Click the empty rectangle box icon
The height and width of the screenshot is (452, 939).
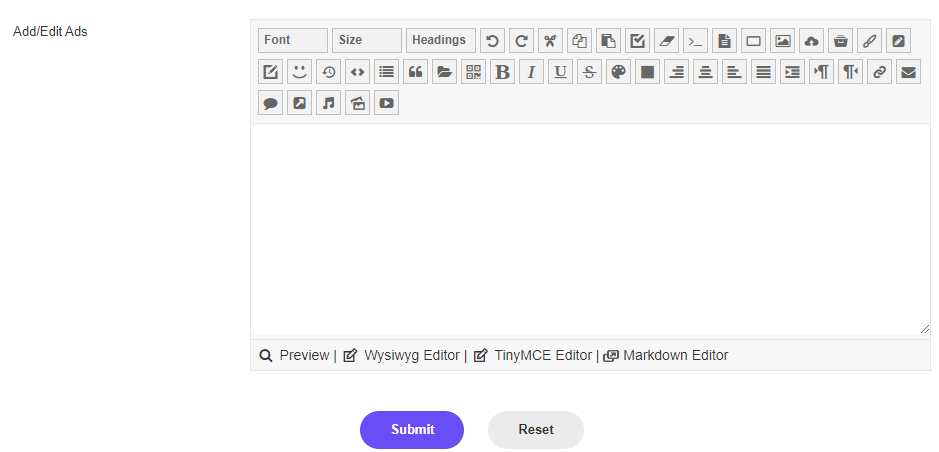pos(753,41)
